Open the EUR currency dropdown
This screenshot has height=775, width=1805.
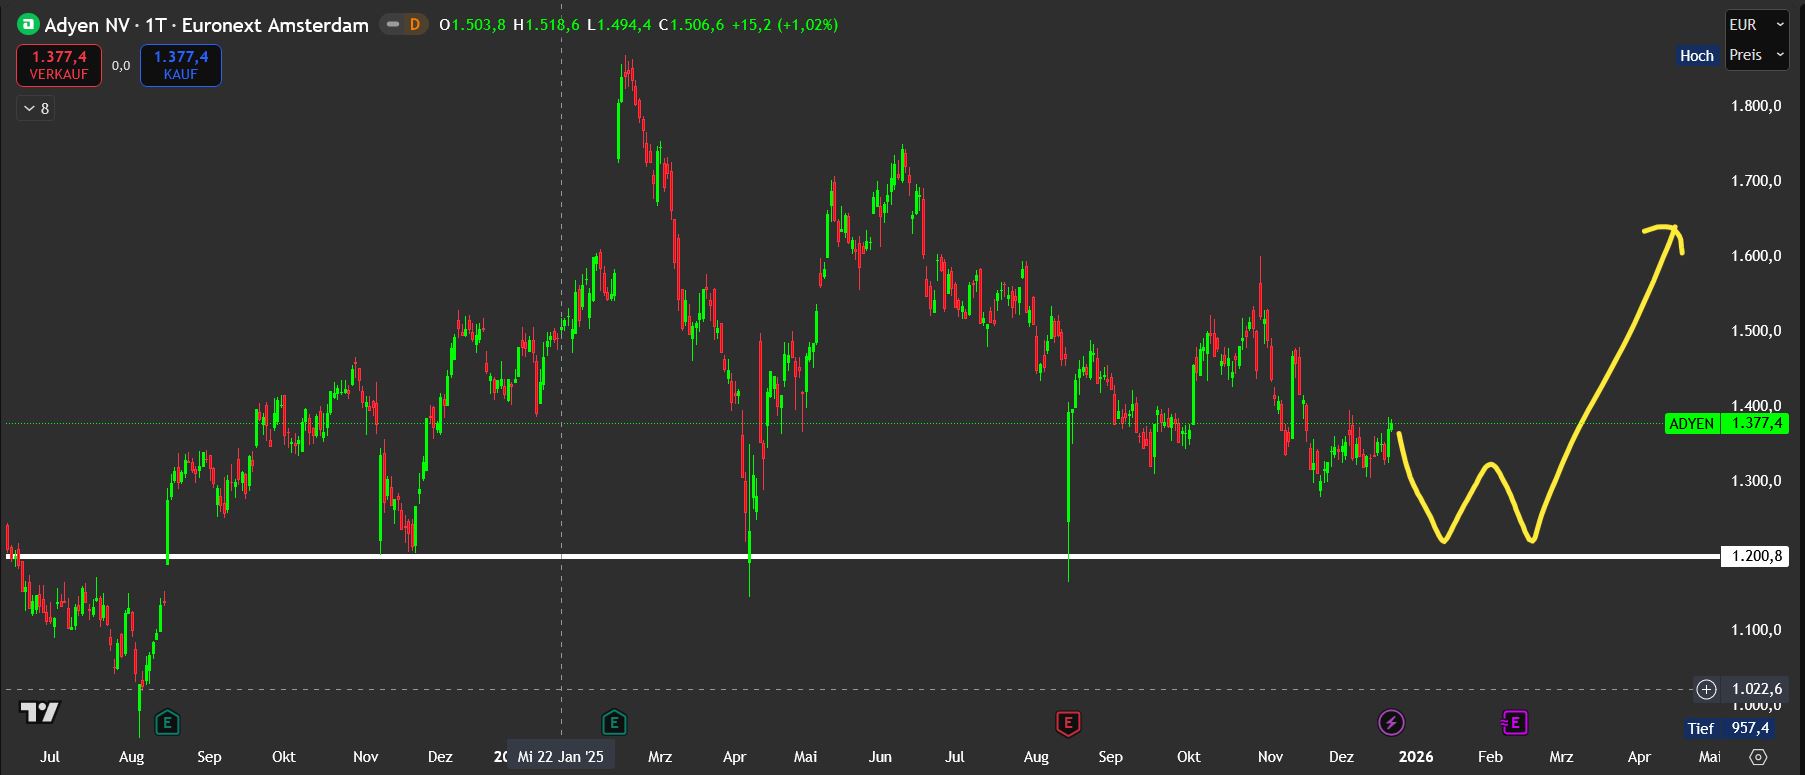(x=1756, y=25)
